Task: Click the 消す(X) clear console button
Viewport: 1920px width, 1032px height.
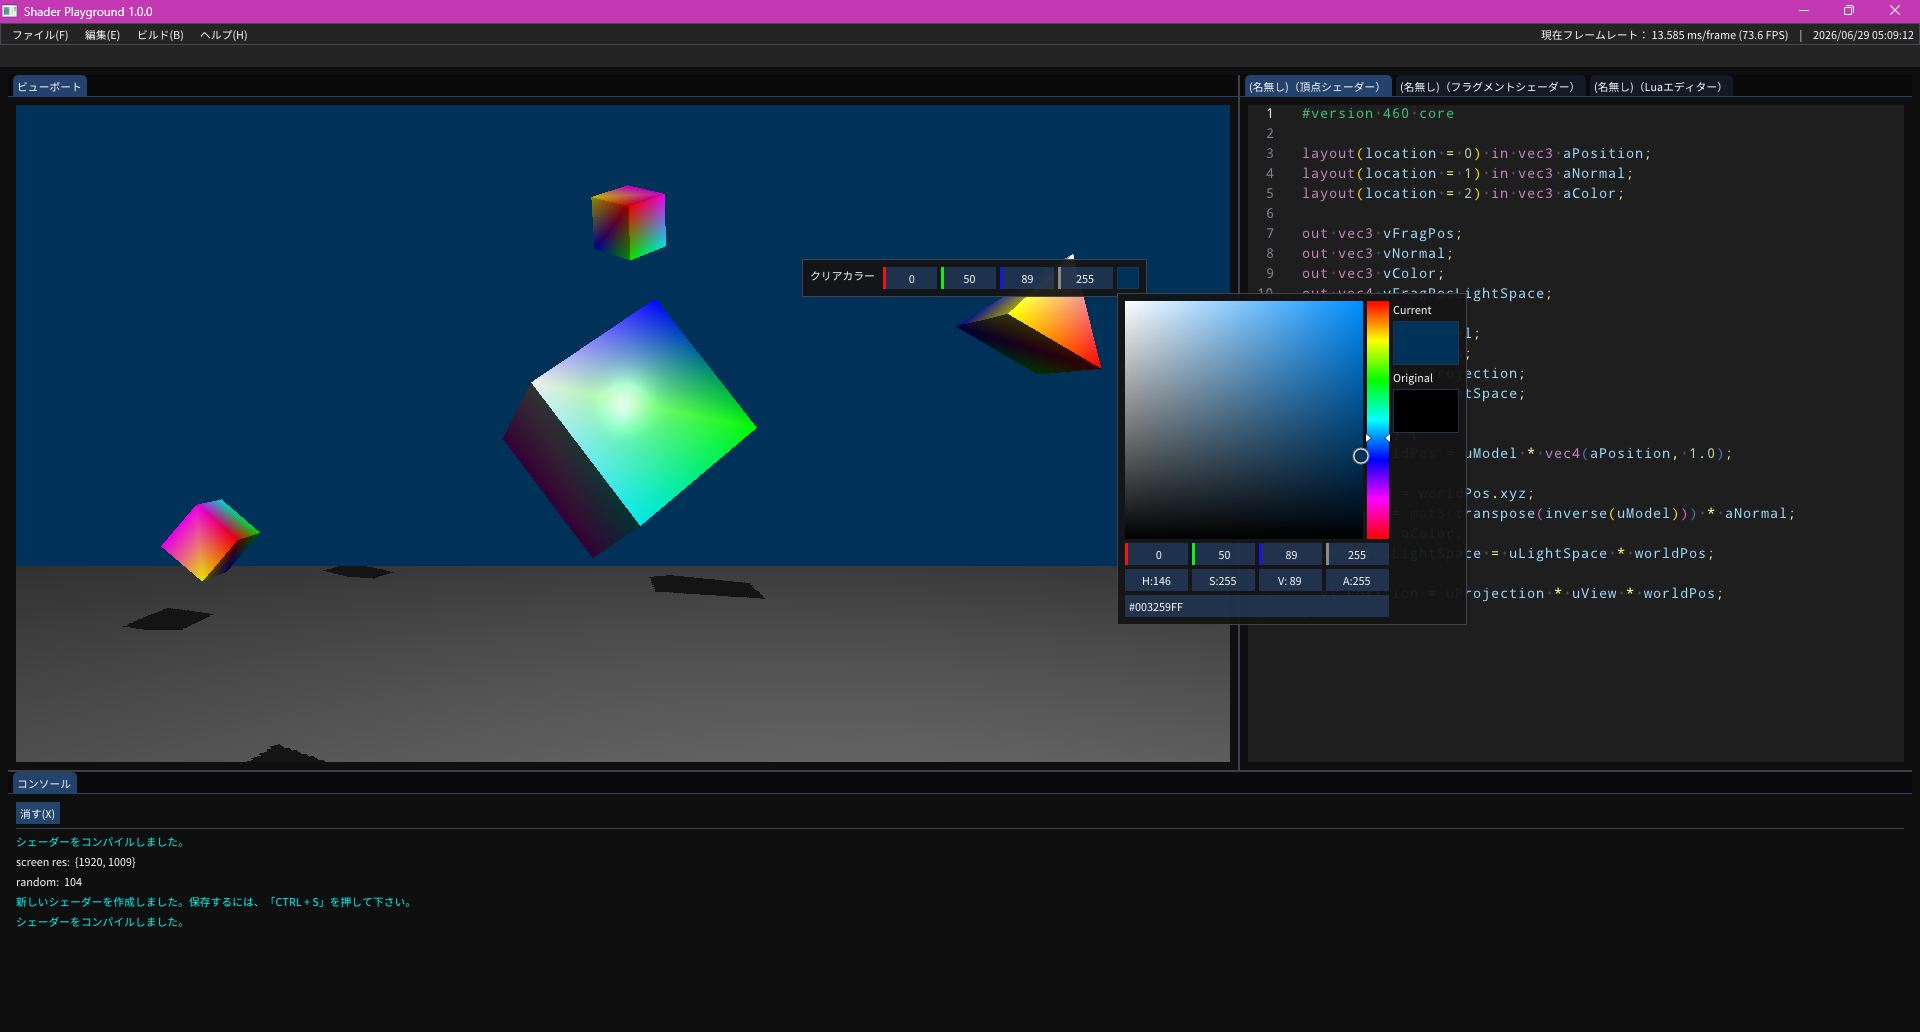Action: 37,814
